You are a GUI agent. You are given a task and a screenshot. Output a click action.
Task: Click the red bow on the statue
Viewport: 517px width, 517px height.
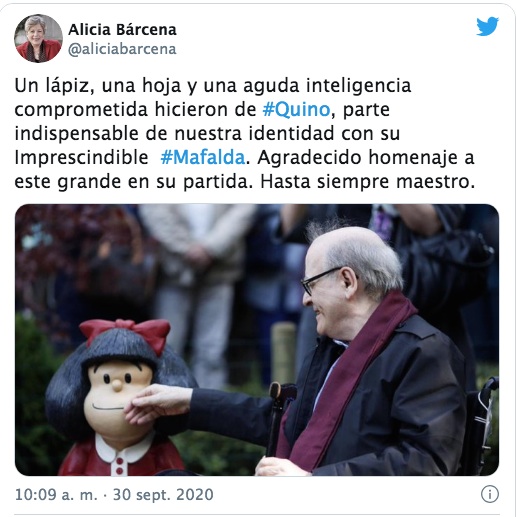[x=126, y=334]
